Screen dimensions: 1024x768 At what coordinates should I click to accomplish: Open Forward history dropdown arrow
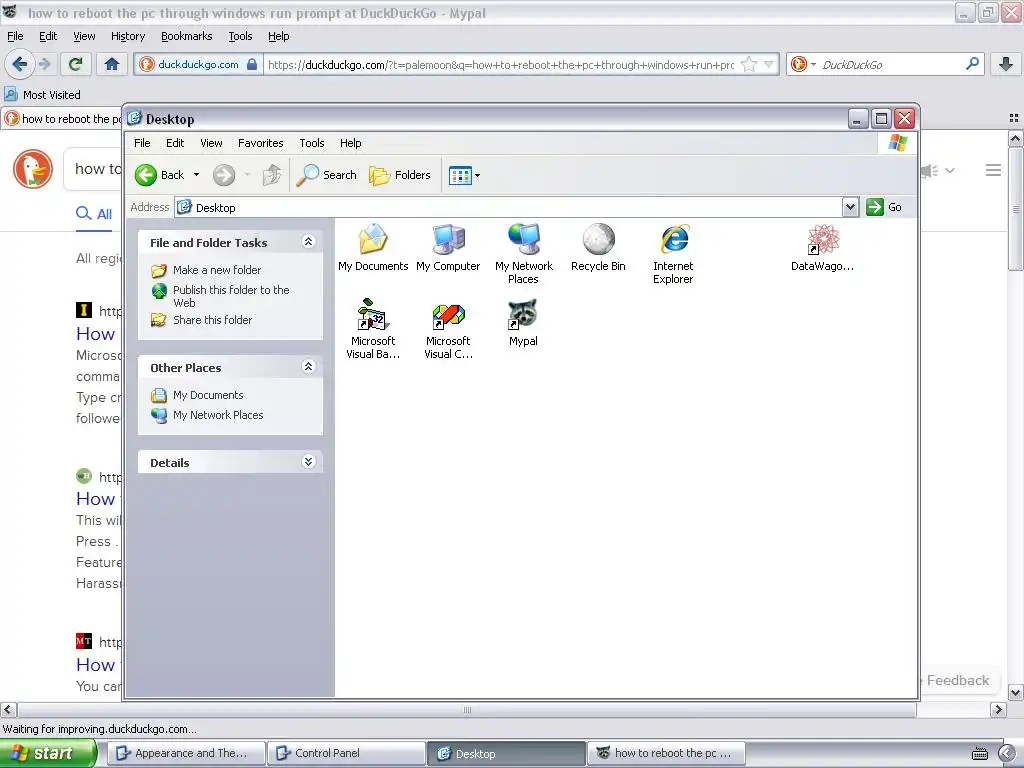(x=247, y=175)
